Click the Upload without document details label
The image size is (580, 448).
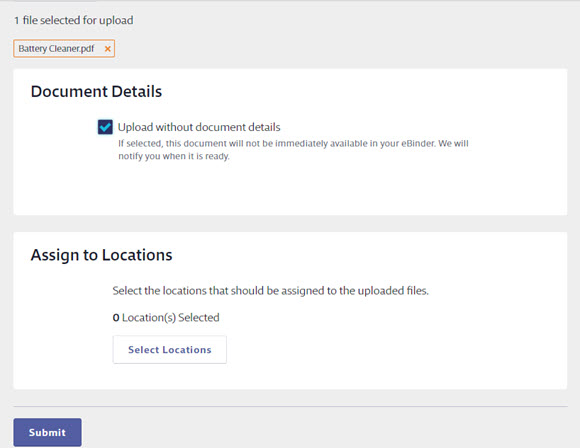[x=199, y=127]
